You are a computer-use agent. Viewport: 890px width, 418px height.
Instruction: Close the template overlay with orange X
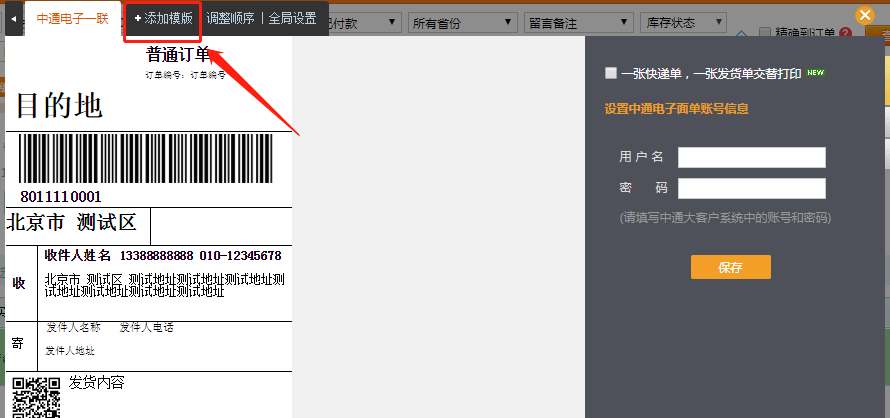(x=866, y=15)
